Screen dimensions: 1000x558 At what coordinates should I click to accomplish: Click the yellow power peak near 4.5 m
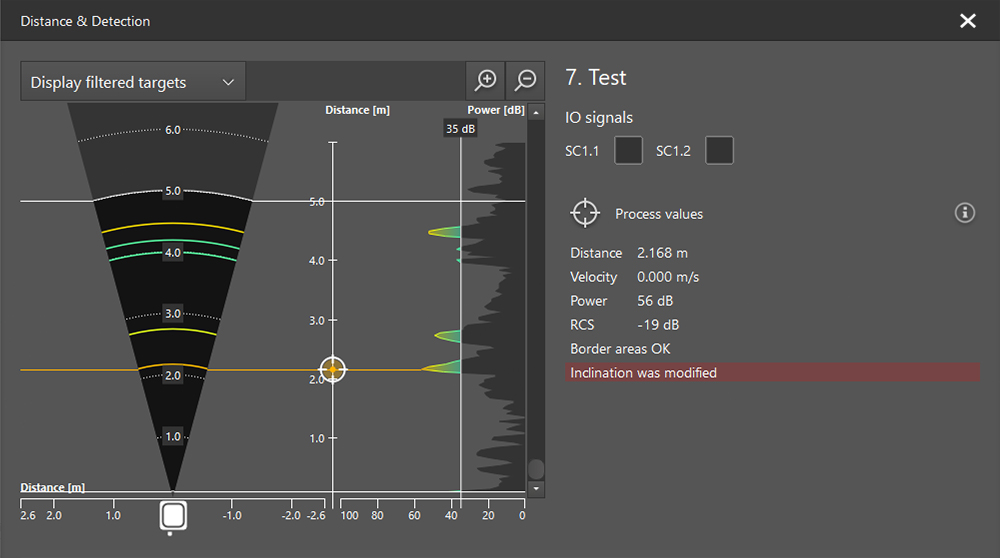pyautogui.click(x=444, y=232)
